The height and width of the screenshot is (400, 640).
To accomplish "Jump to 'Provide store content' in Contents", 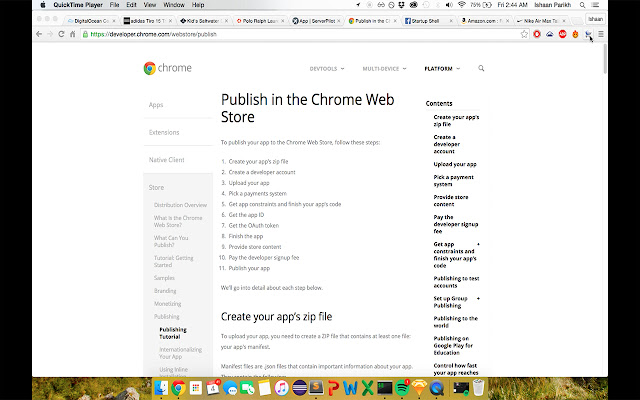I will (451, 200).
